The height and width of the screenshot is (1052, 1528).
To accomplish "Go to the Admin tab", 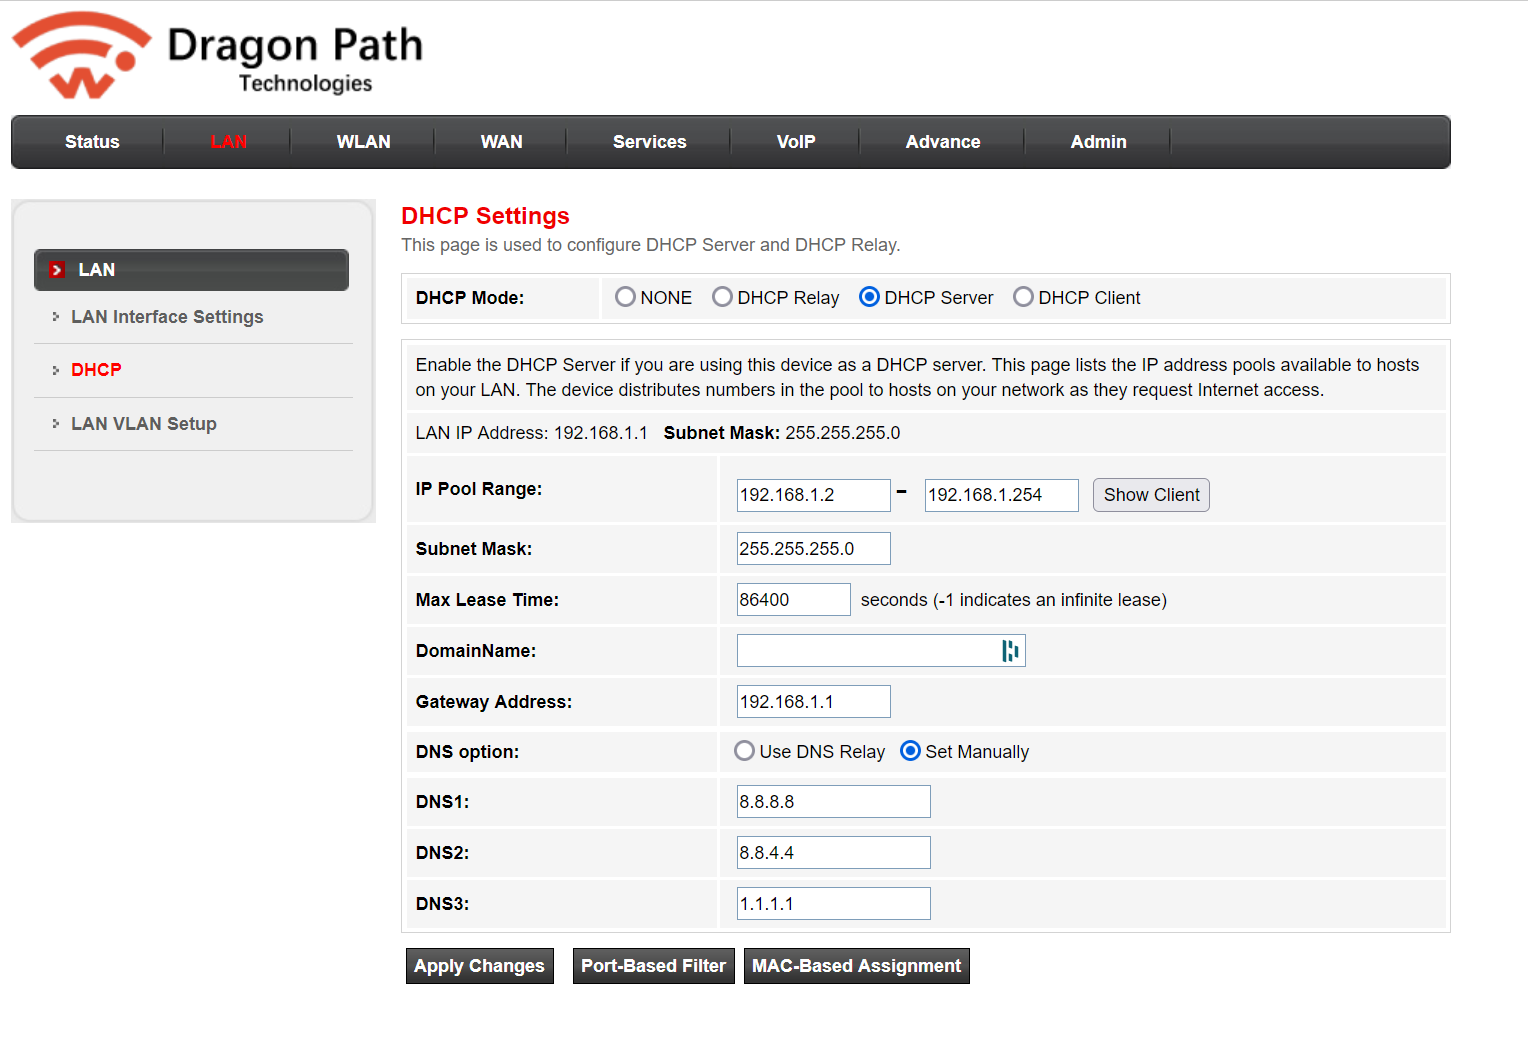I will point(1098,142).
